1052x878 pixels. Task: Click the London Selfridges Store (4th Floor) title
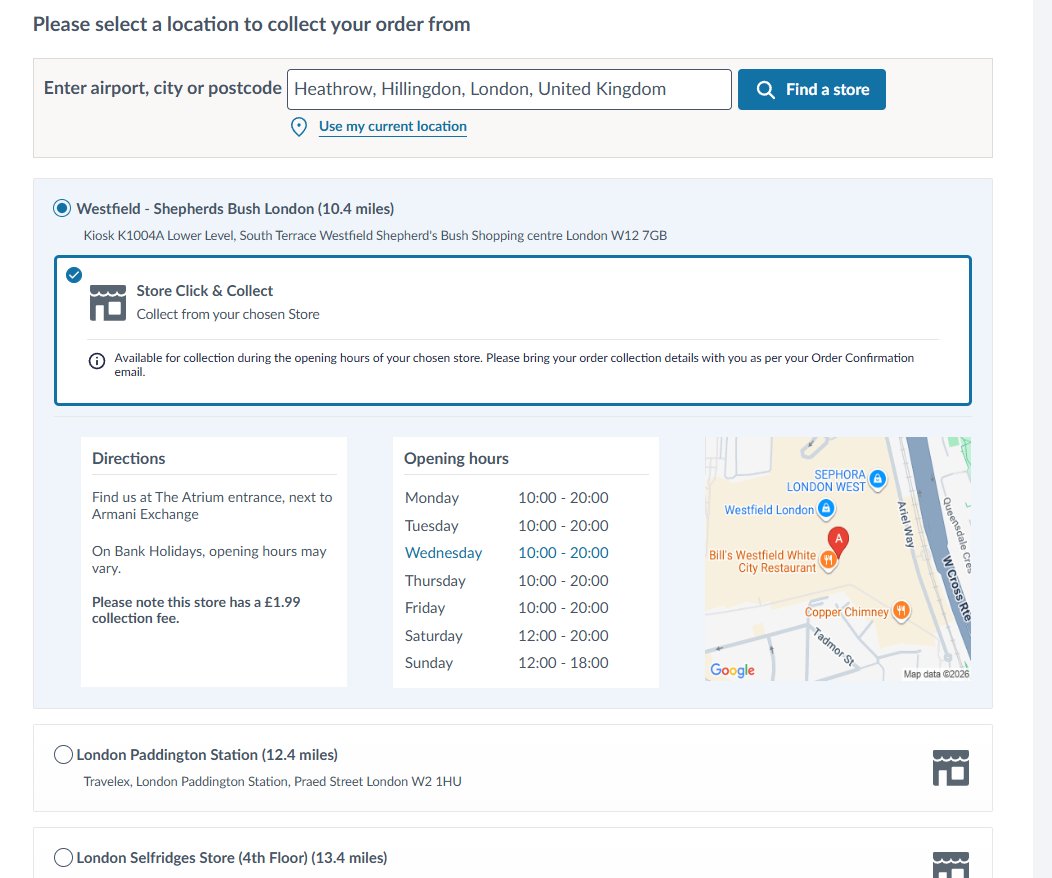(231, 857)
